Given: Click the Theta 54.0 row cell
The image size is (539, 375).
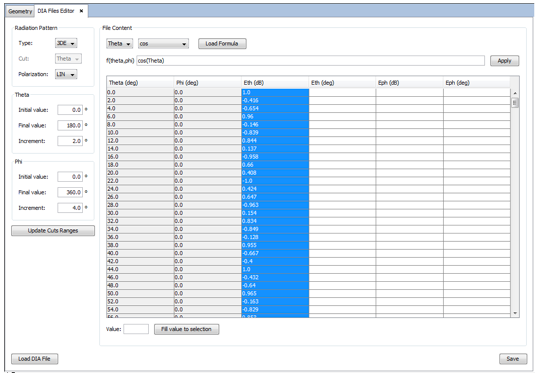Looking at the screenshot, I should coord(140,310).
